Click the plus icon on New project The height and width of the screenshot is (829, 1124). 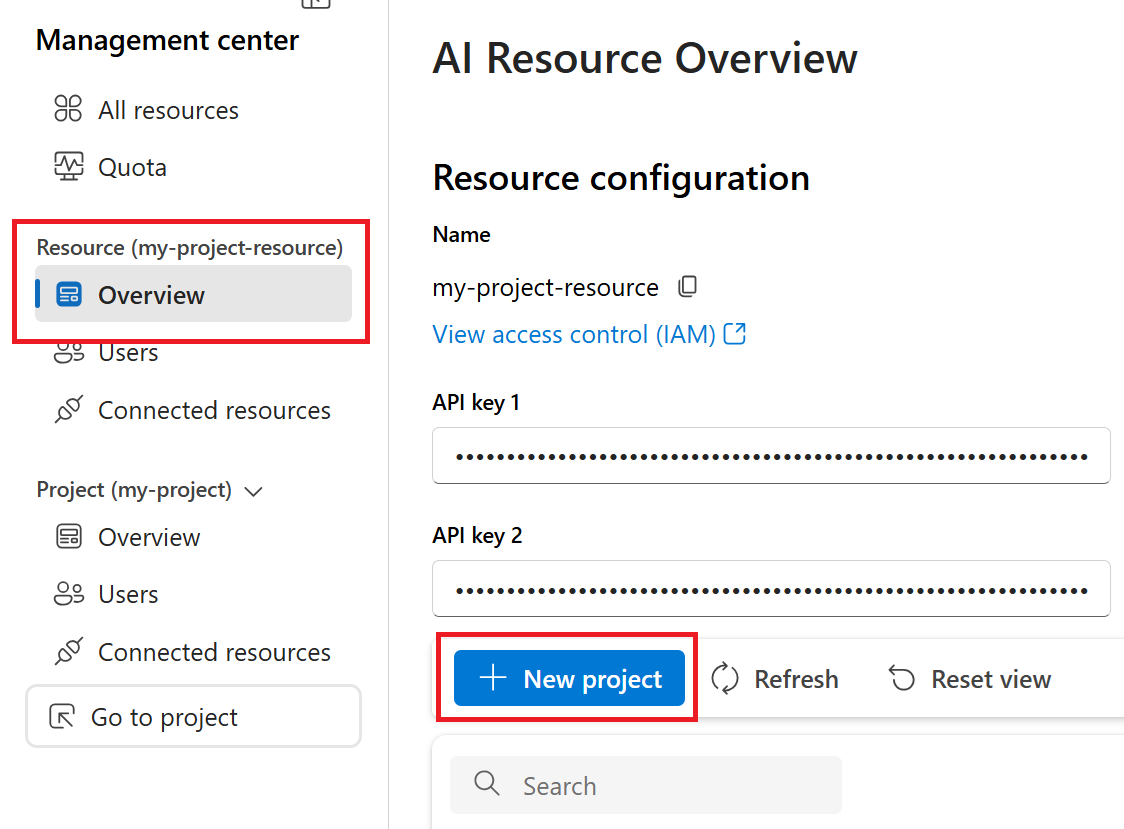pos(493,678)
